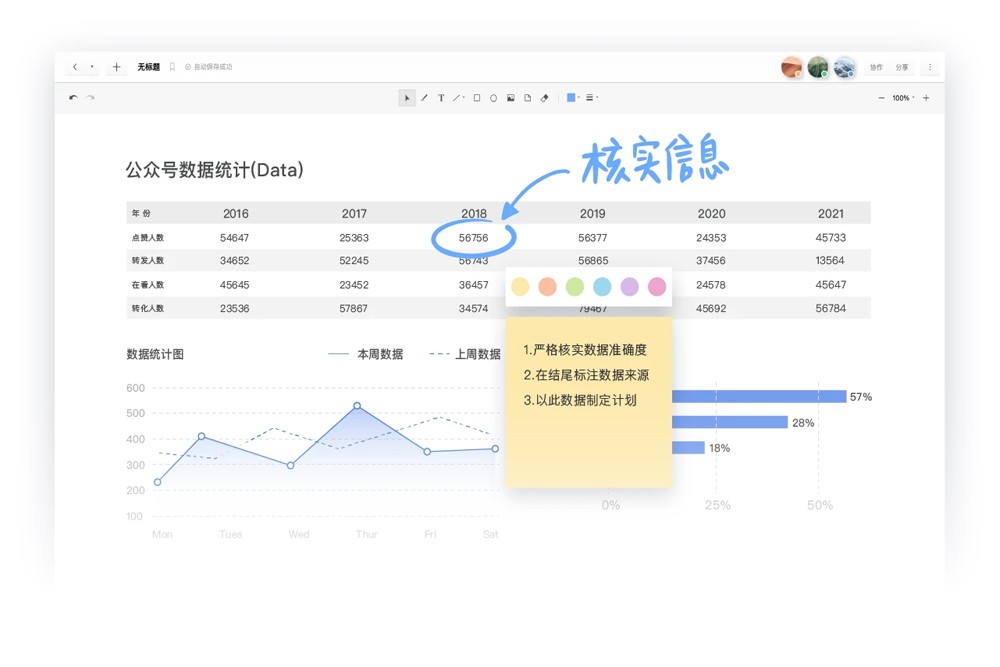Insert an image with image tool
The height and width of the screenshot is (667, 1000).
(511, 98)
